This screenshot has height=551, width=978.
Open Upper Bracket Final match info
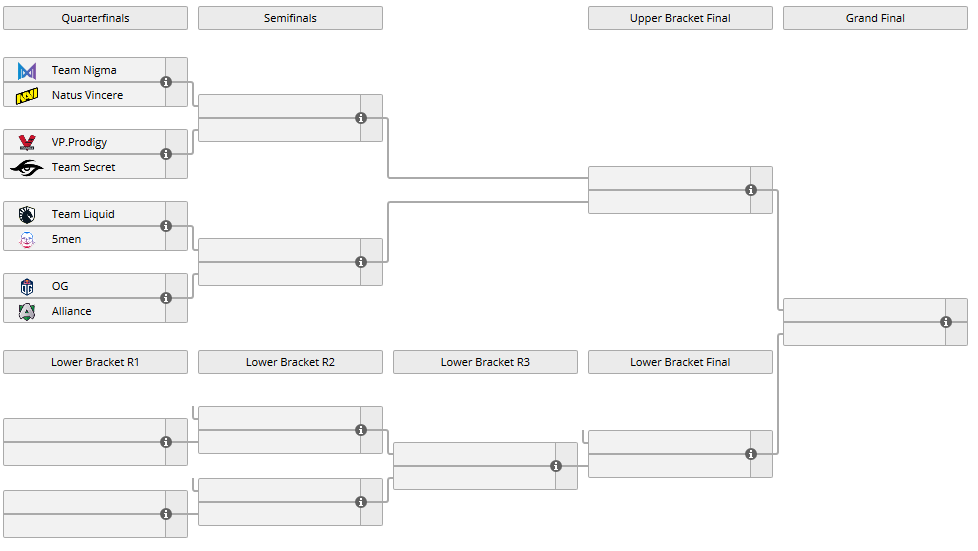(751, 190)
